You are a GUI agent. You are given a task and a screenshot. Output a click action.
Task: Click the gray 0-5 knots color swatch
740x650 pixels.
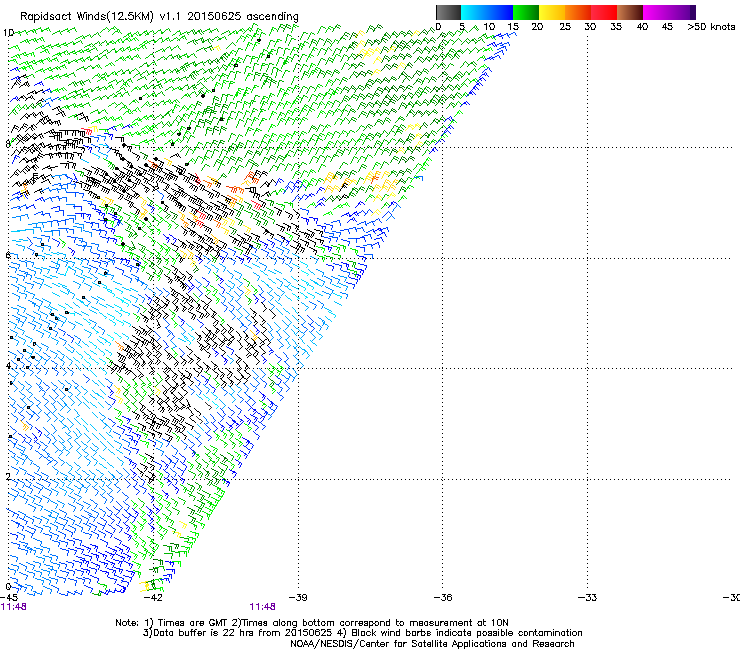448,12
